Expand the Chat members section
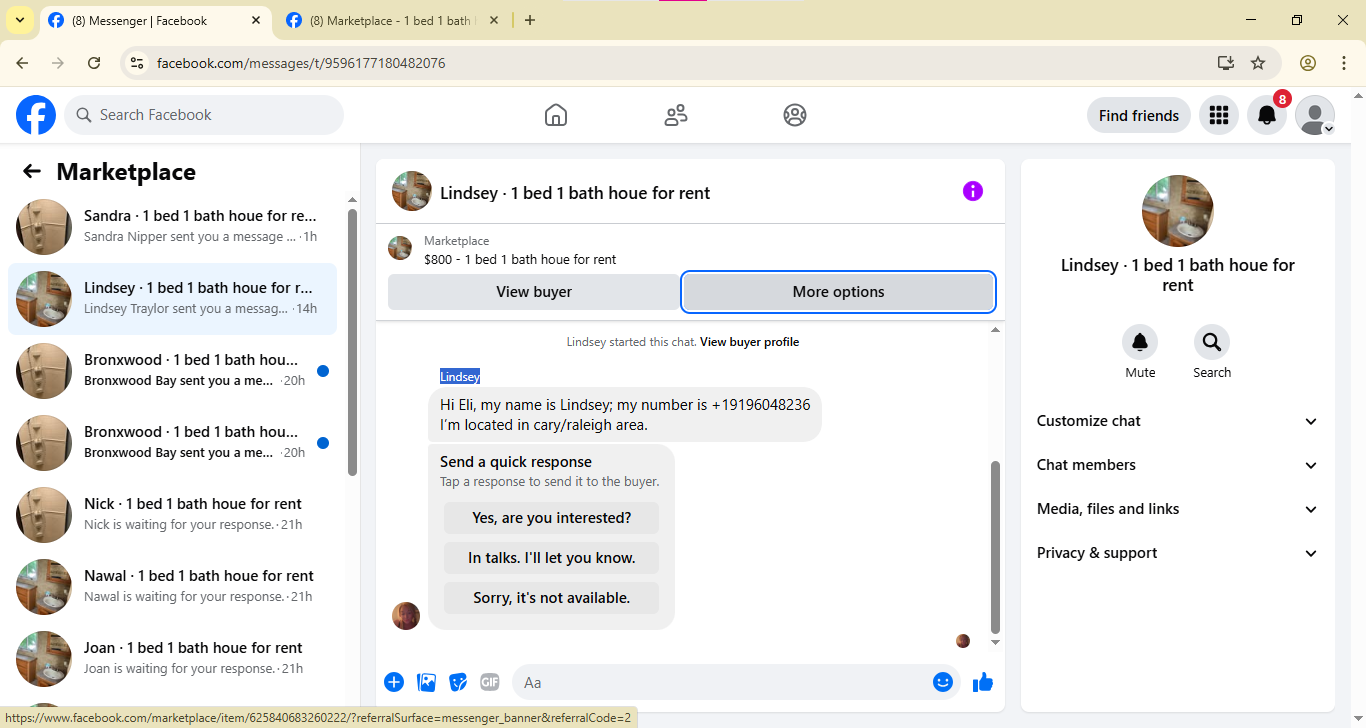The width and height of the screenshot is (1366, 728). (1178, 465)
